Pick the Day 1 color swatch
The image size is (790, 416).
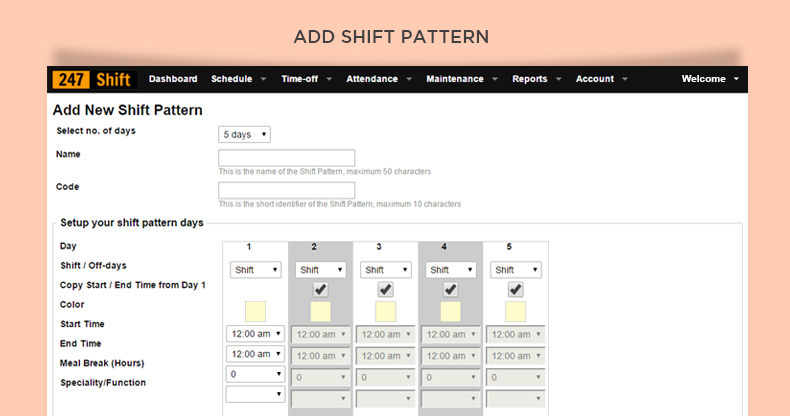pyautogui.click(x=255, y=312)
